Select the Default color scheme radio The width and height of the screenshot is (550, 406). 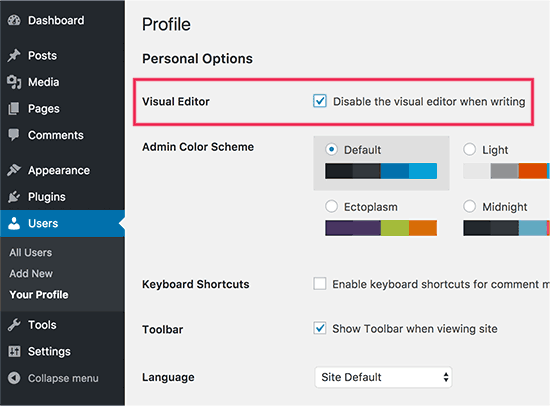[331, 149]
